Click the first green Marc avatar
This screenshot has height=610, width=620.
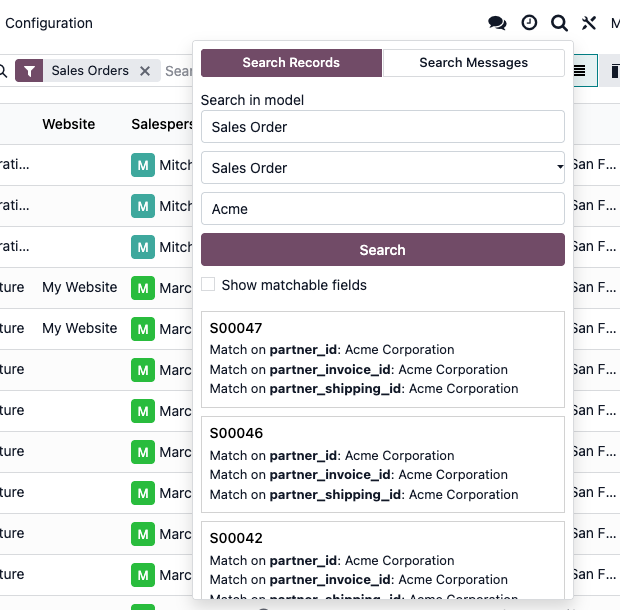(143, 288)
